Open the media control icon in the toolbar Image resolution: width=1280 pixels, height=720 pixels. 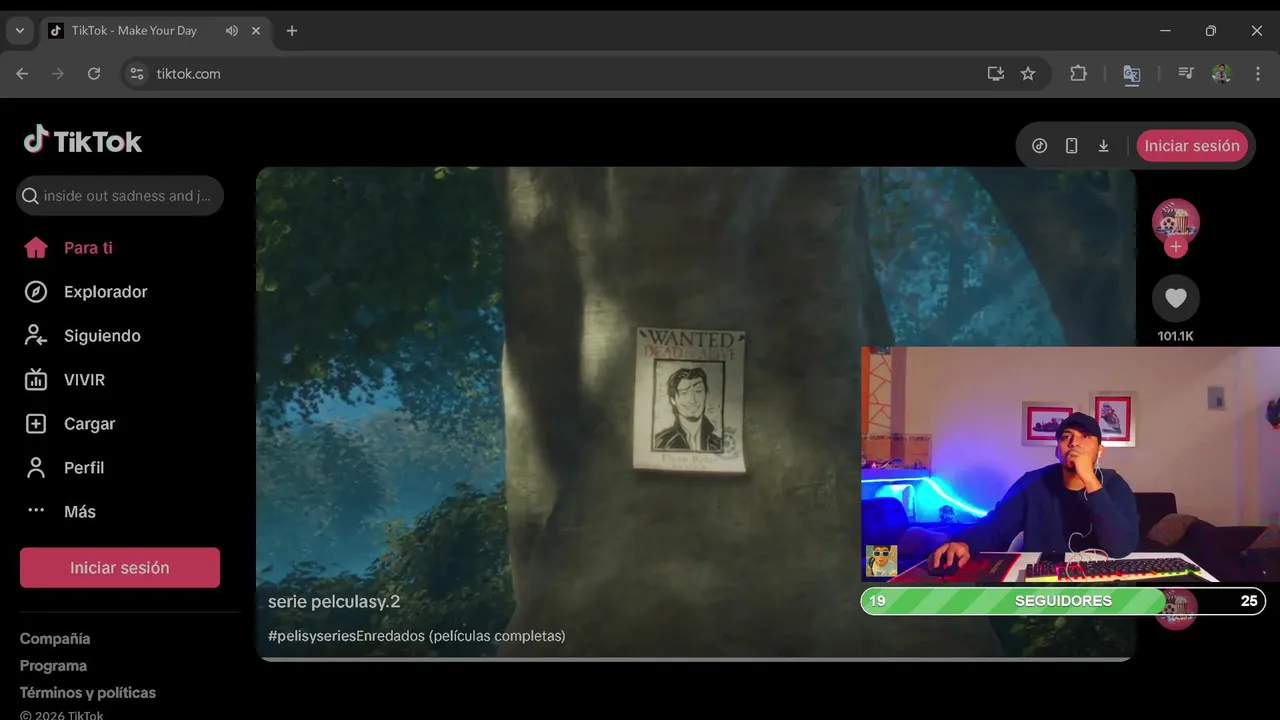pos(1186,74)
